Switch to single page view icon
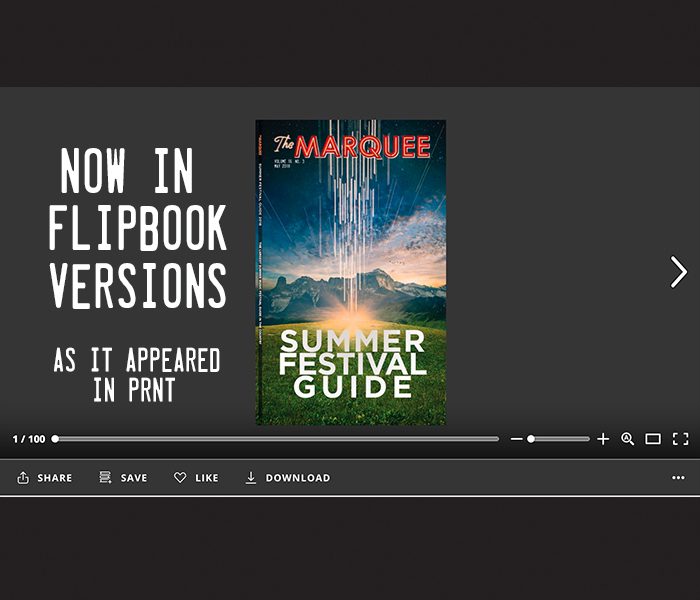This screenshot has width=700, height=600. coord(653,439)
